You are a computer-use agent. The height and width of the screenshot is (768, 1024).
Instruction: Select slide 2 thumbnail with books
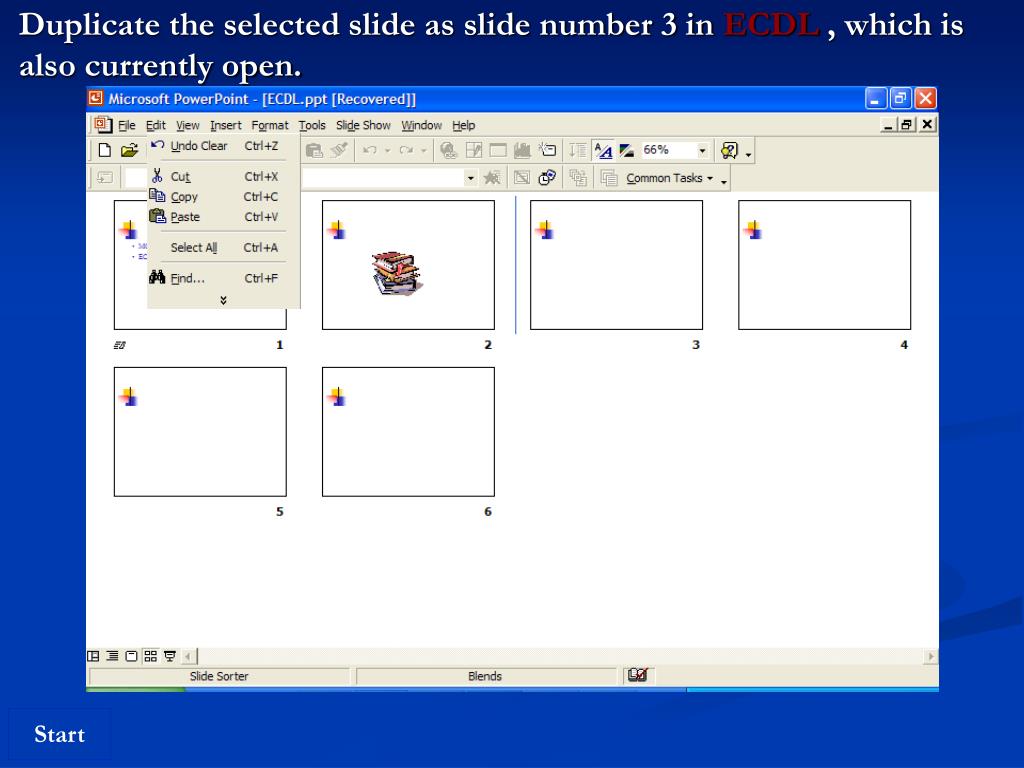[408, 264]
